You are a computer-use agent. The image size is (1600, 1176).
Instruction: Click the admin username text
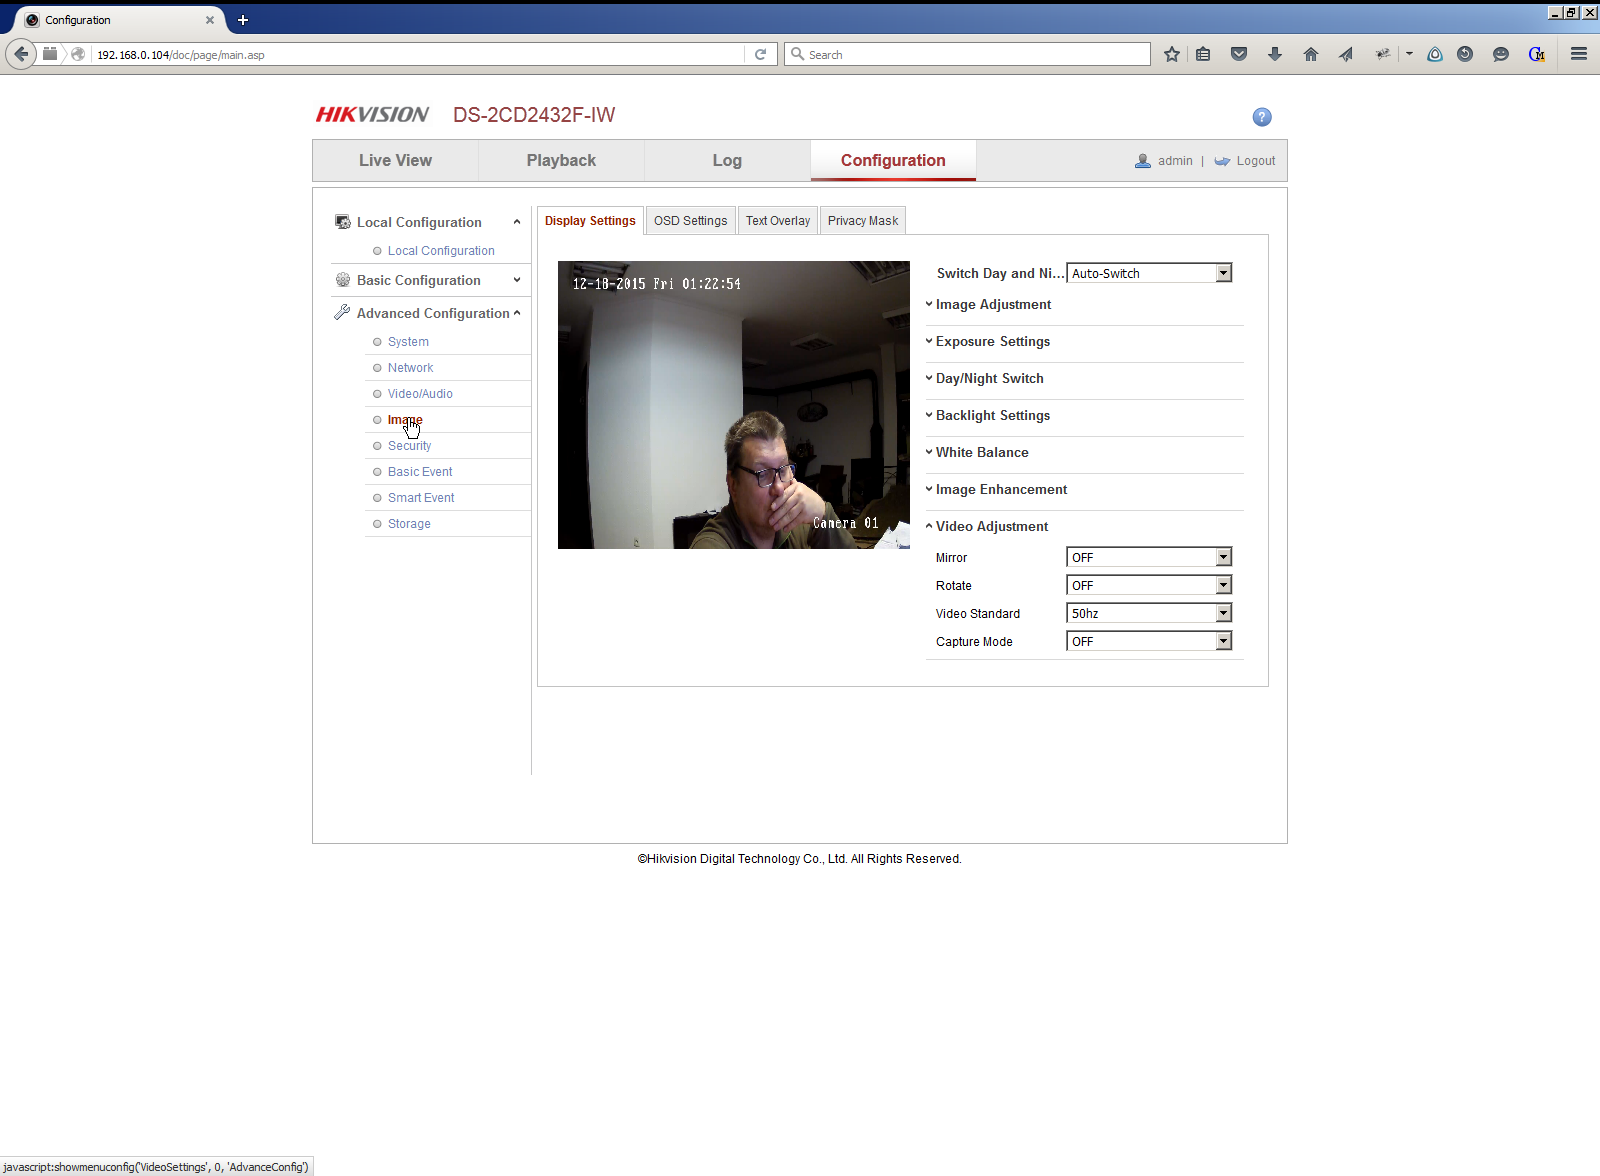1175,161
